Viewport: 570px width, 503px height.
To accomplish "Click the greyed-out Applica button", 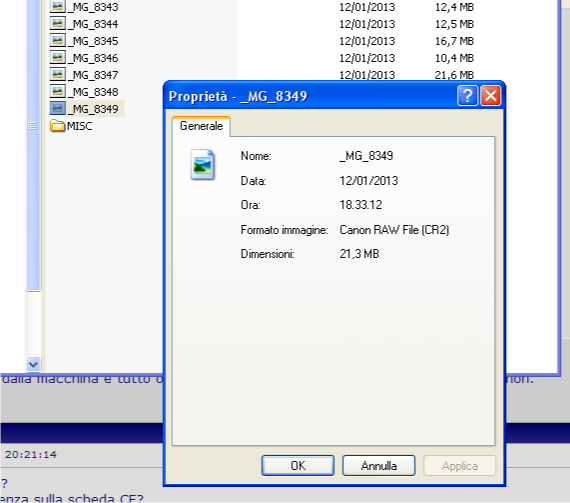I will click(x=459, y=466).
